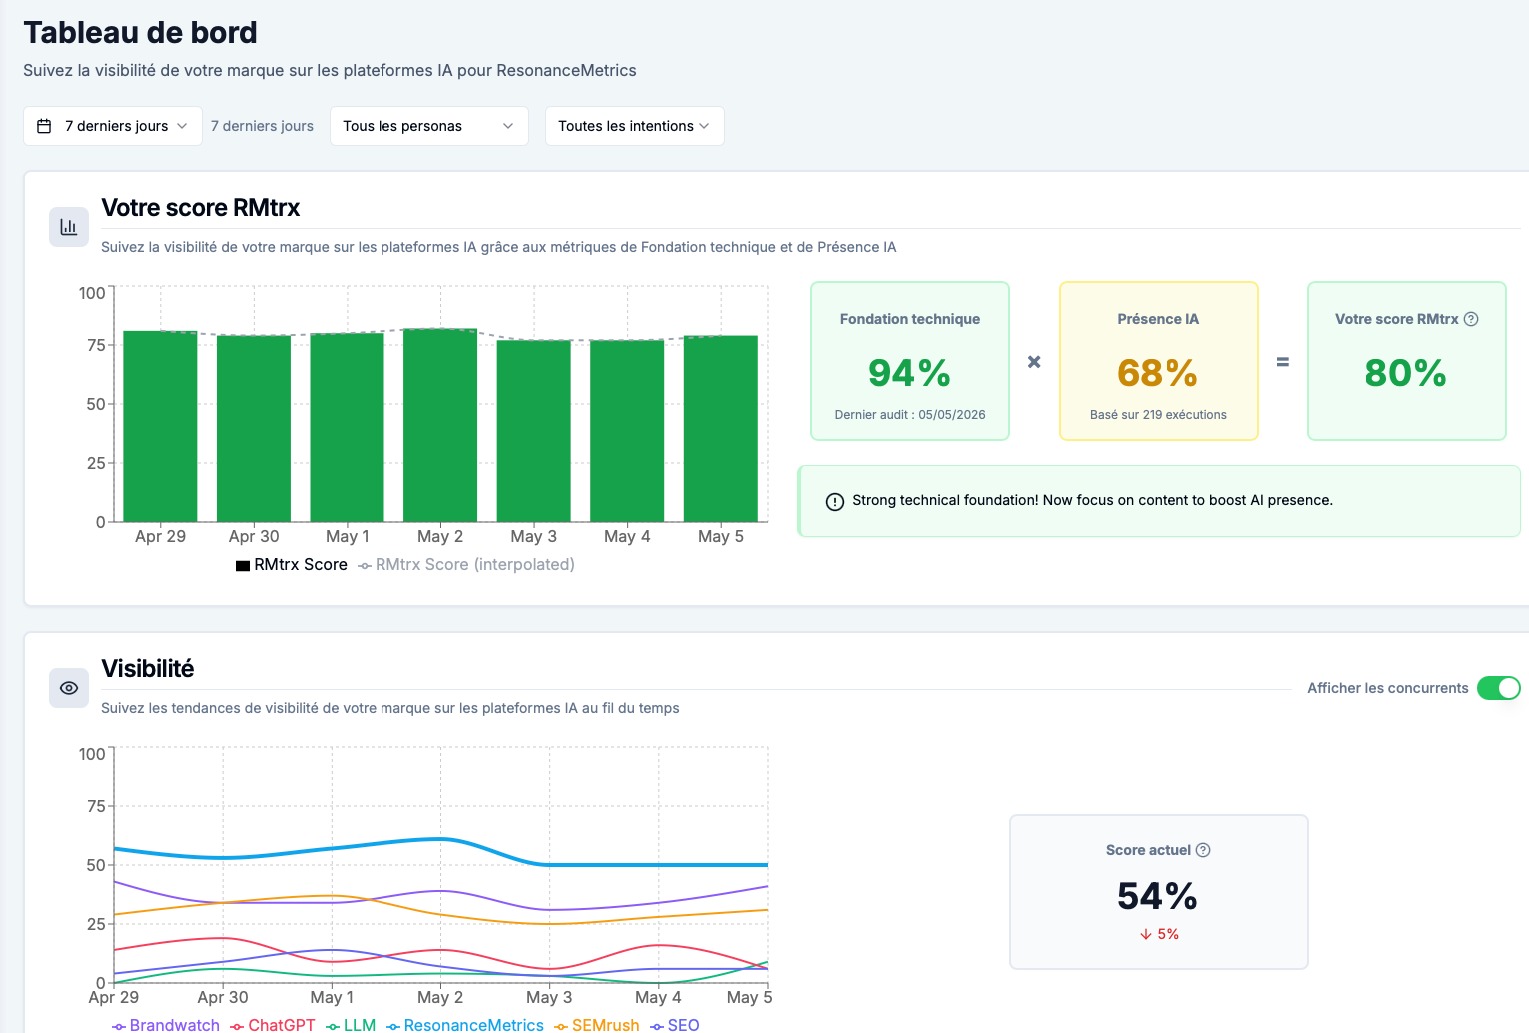Toggle the ChatGPT legend series

click(x=273, y=1025)
